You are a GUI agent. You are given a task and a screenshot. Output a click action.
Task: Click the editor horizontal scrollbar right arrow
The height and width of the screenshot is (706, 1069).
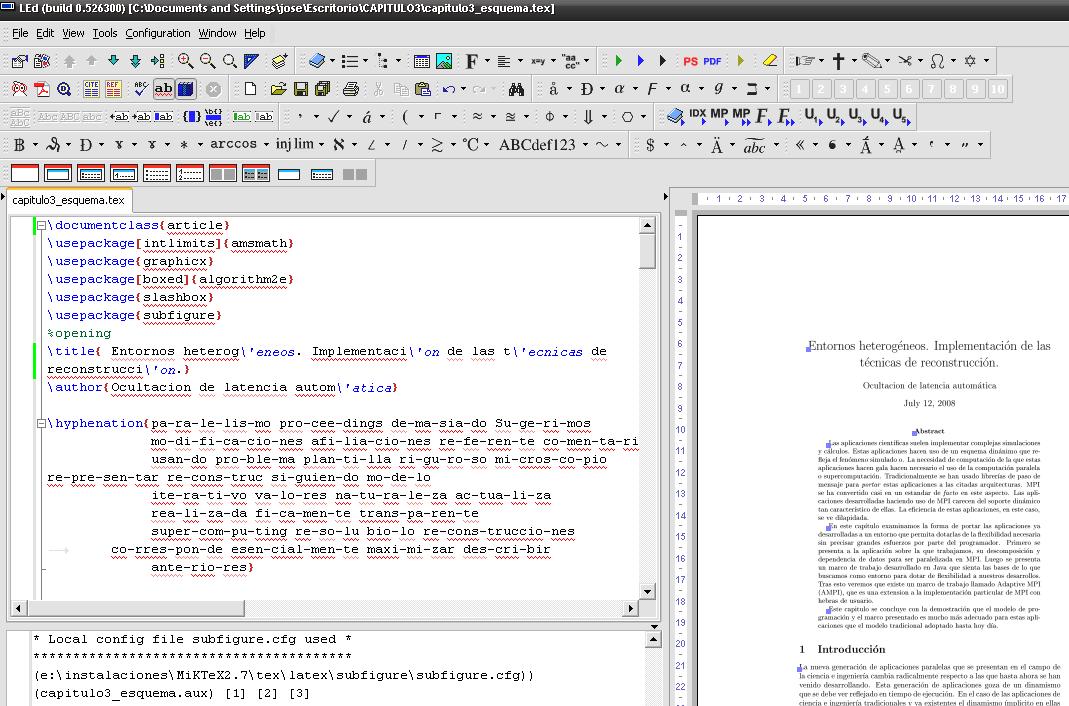pyautogui.click(x=631, y=608)
